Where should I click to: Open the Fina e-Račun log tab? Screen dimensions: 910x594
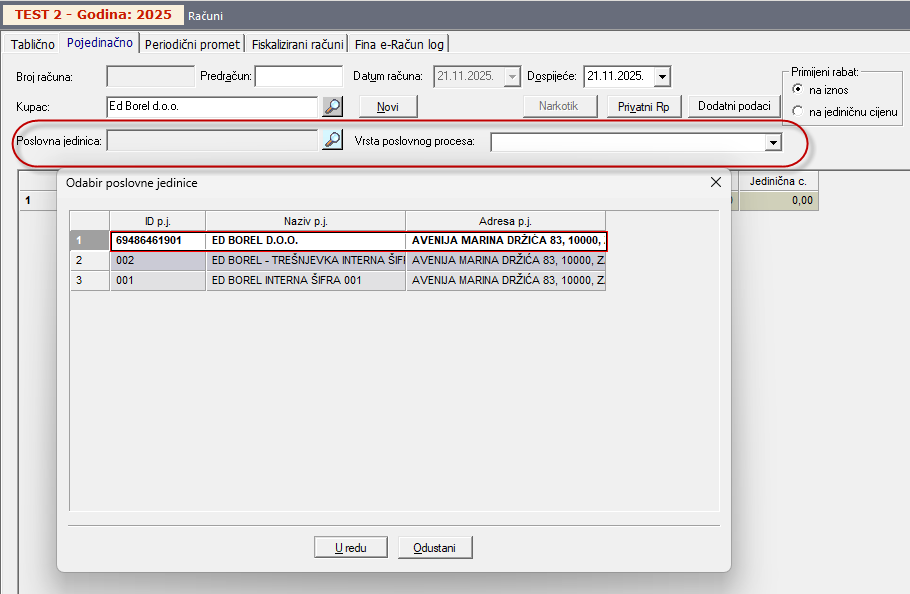(400, 44)
